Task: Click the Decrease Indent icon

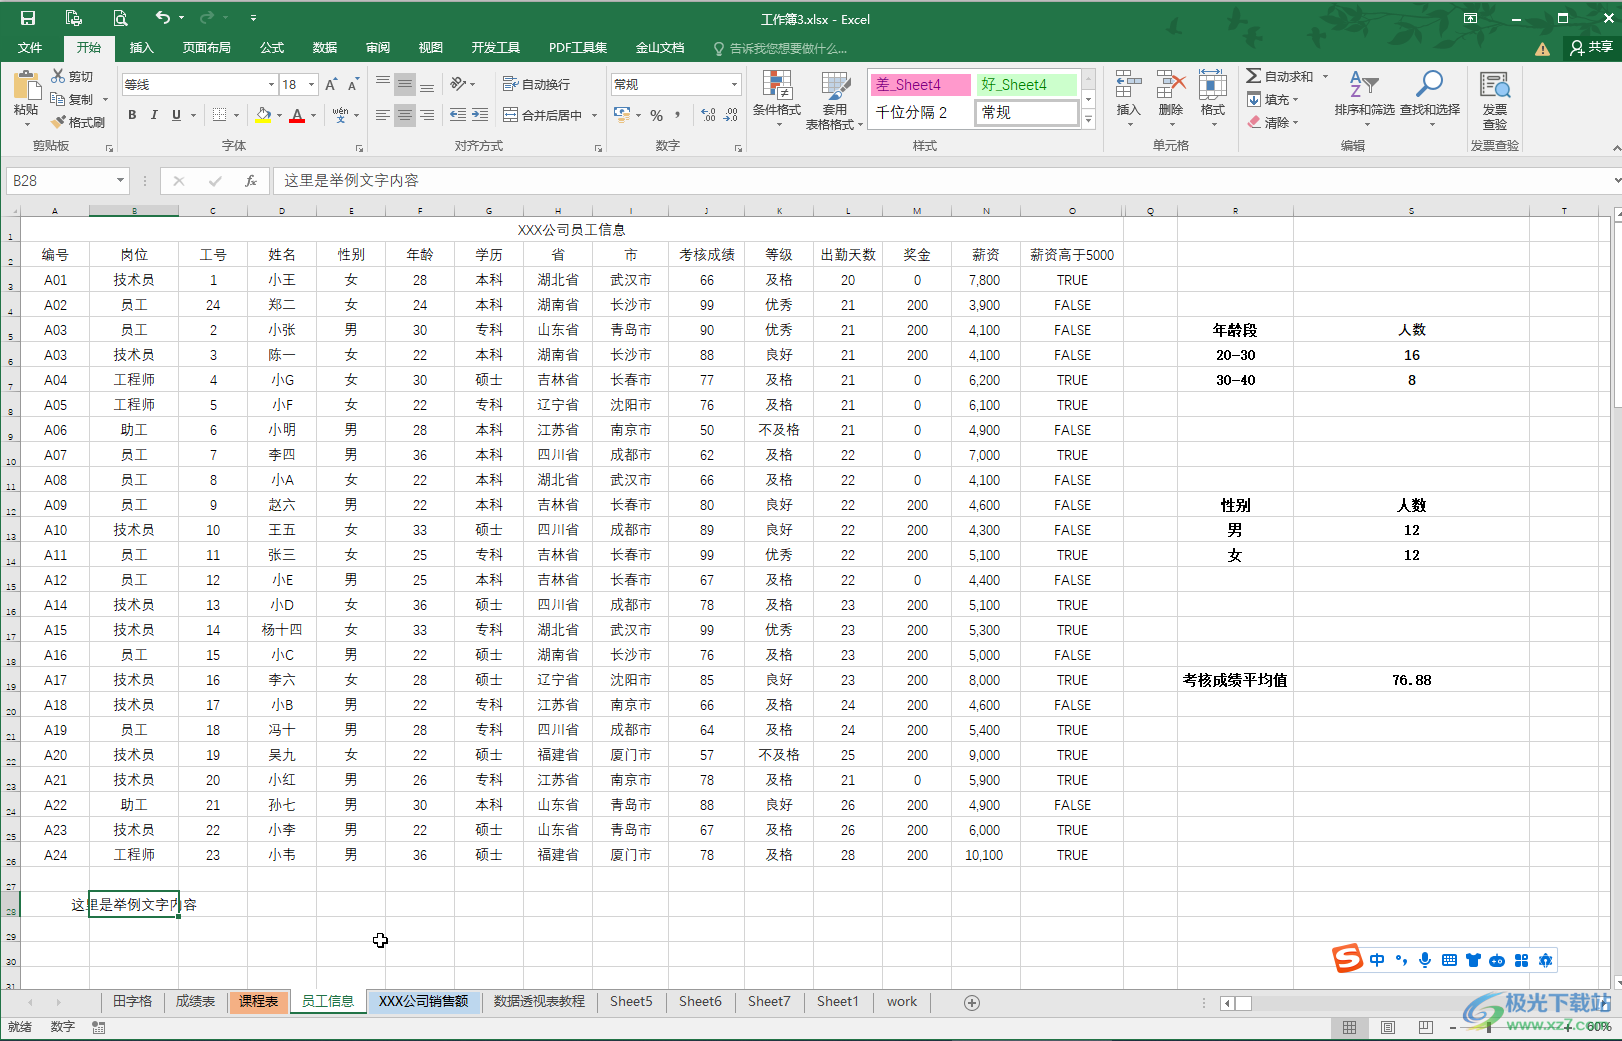Action: click(x=458, y=115)
